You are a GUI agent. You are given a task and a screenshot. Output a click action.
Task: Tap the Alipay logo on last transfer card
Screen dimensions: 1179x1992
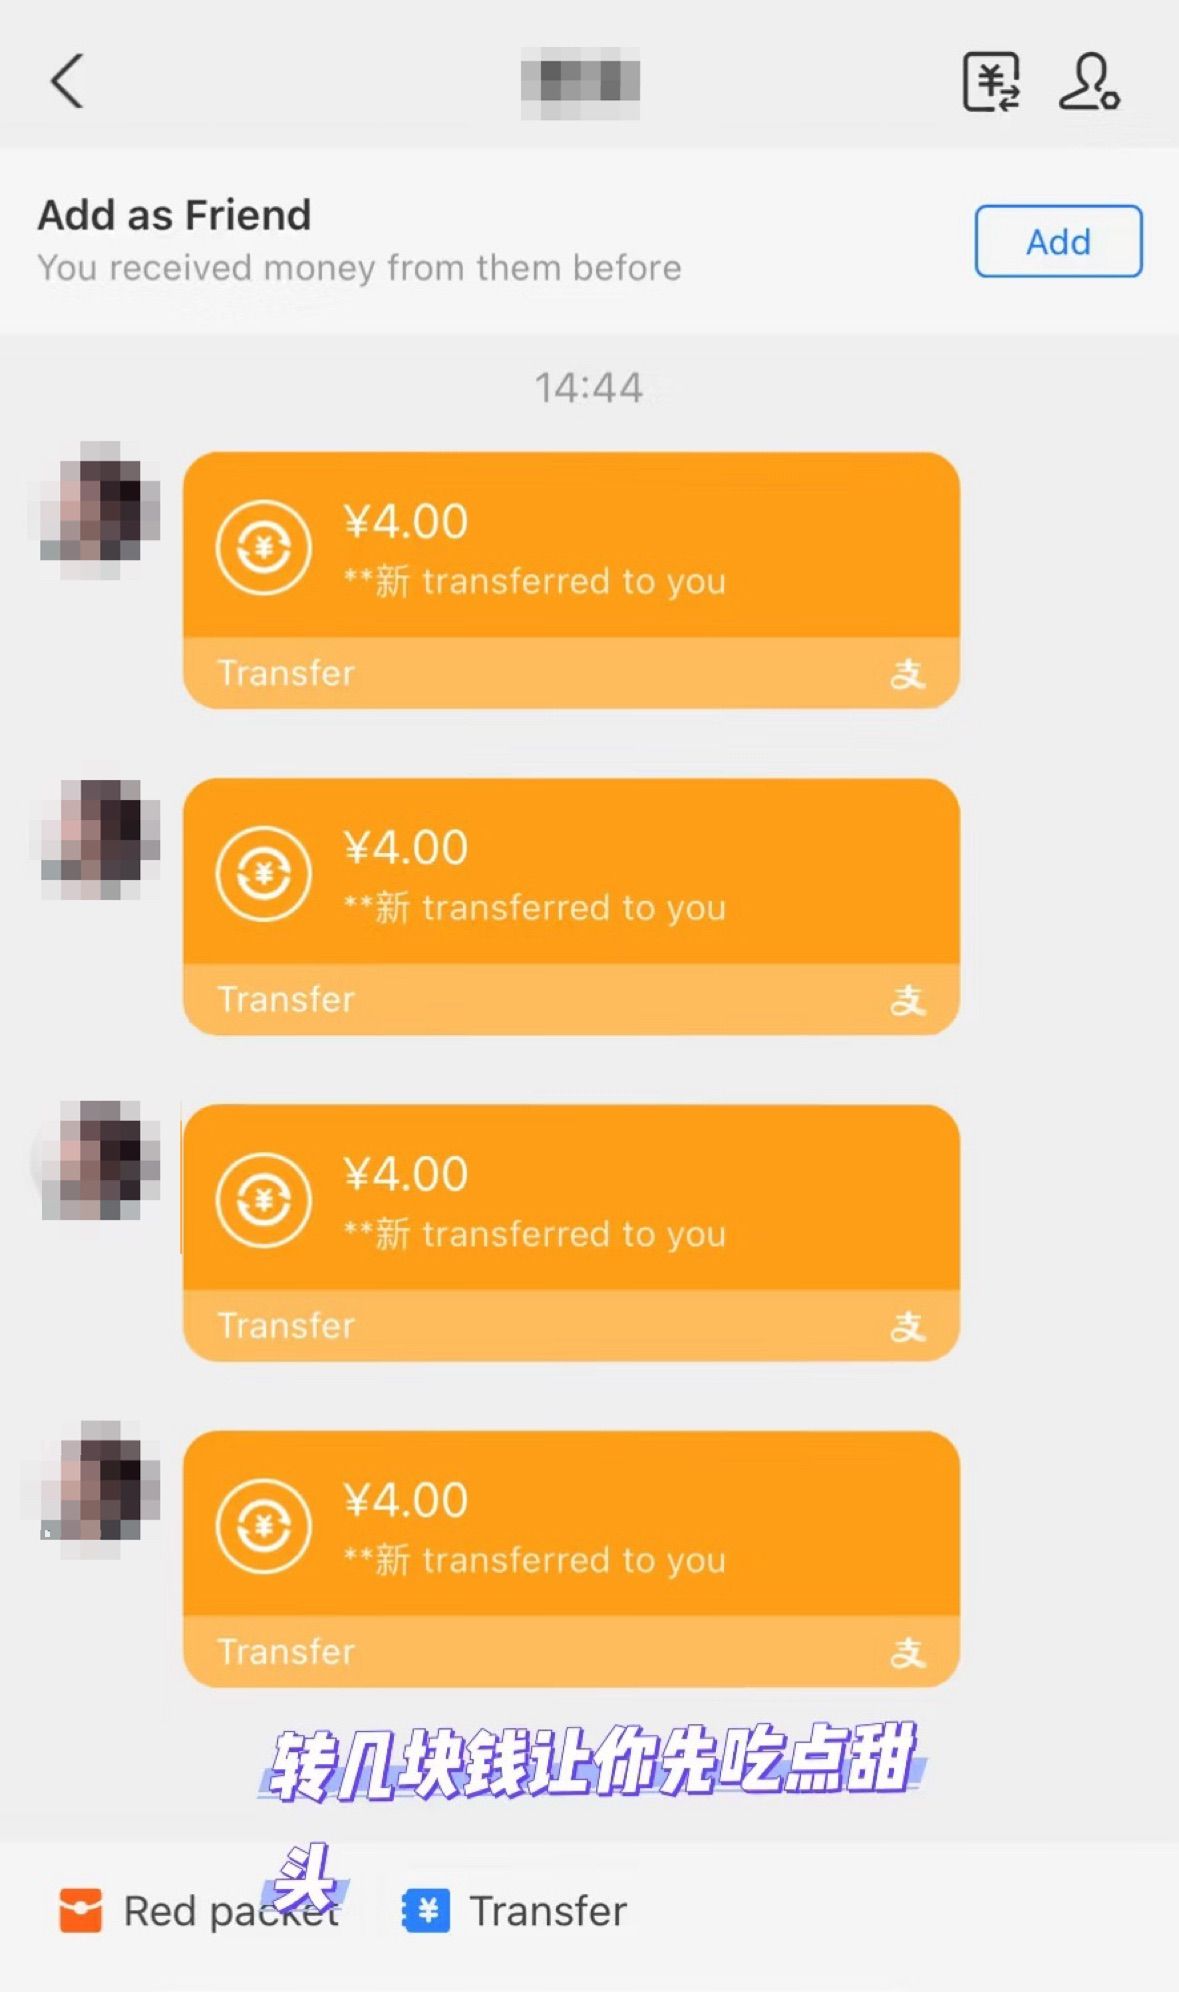click(x=908, y=1651)
